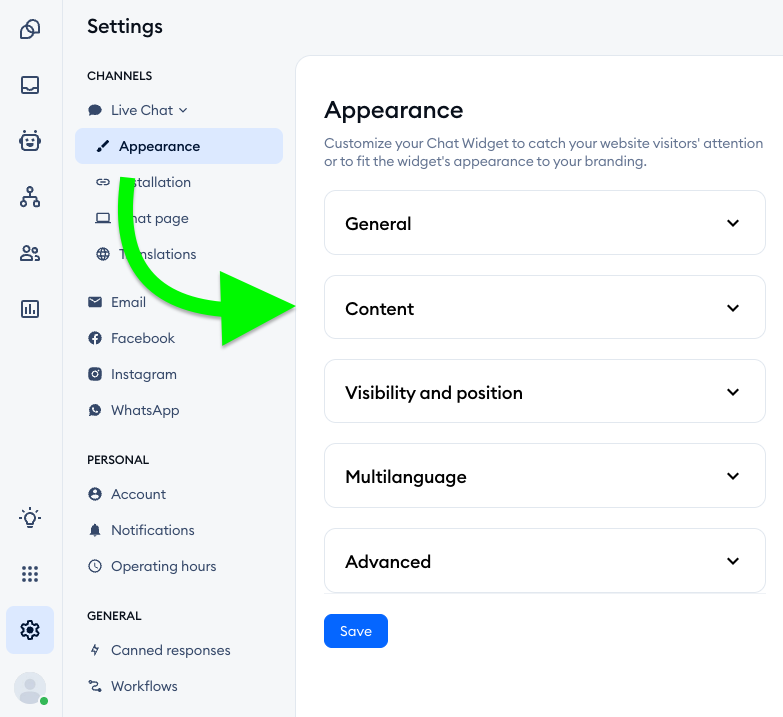783x717 pixels.
Task: Open the contacts people icon
Action: coord(30,253)
